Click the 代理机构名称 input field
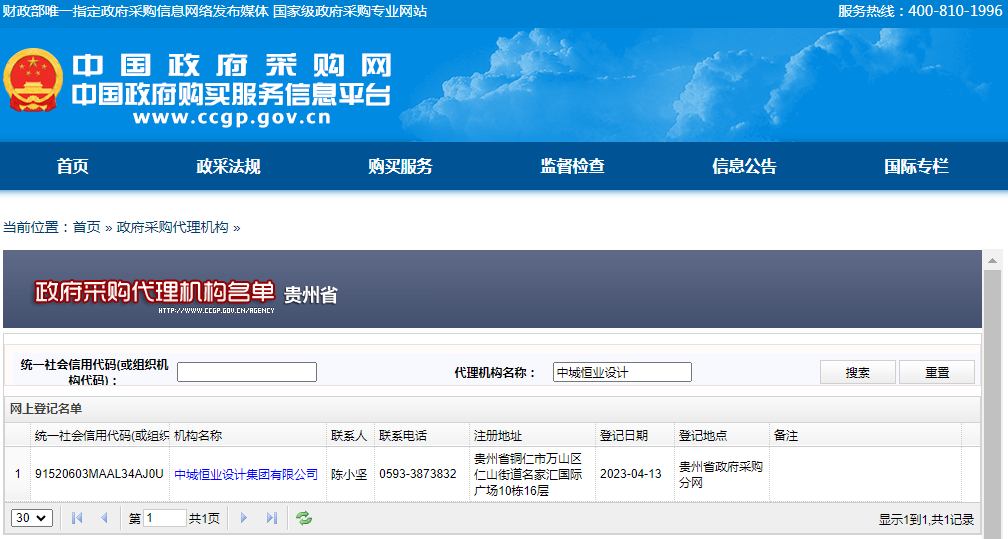The height and width of the screenshot is (539, 1008). pyautogui.click(x=622, y=372)
